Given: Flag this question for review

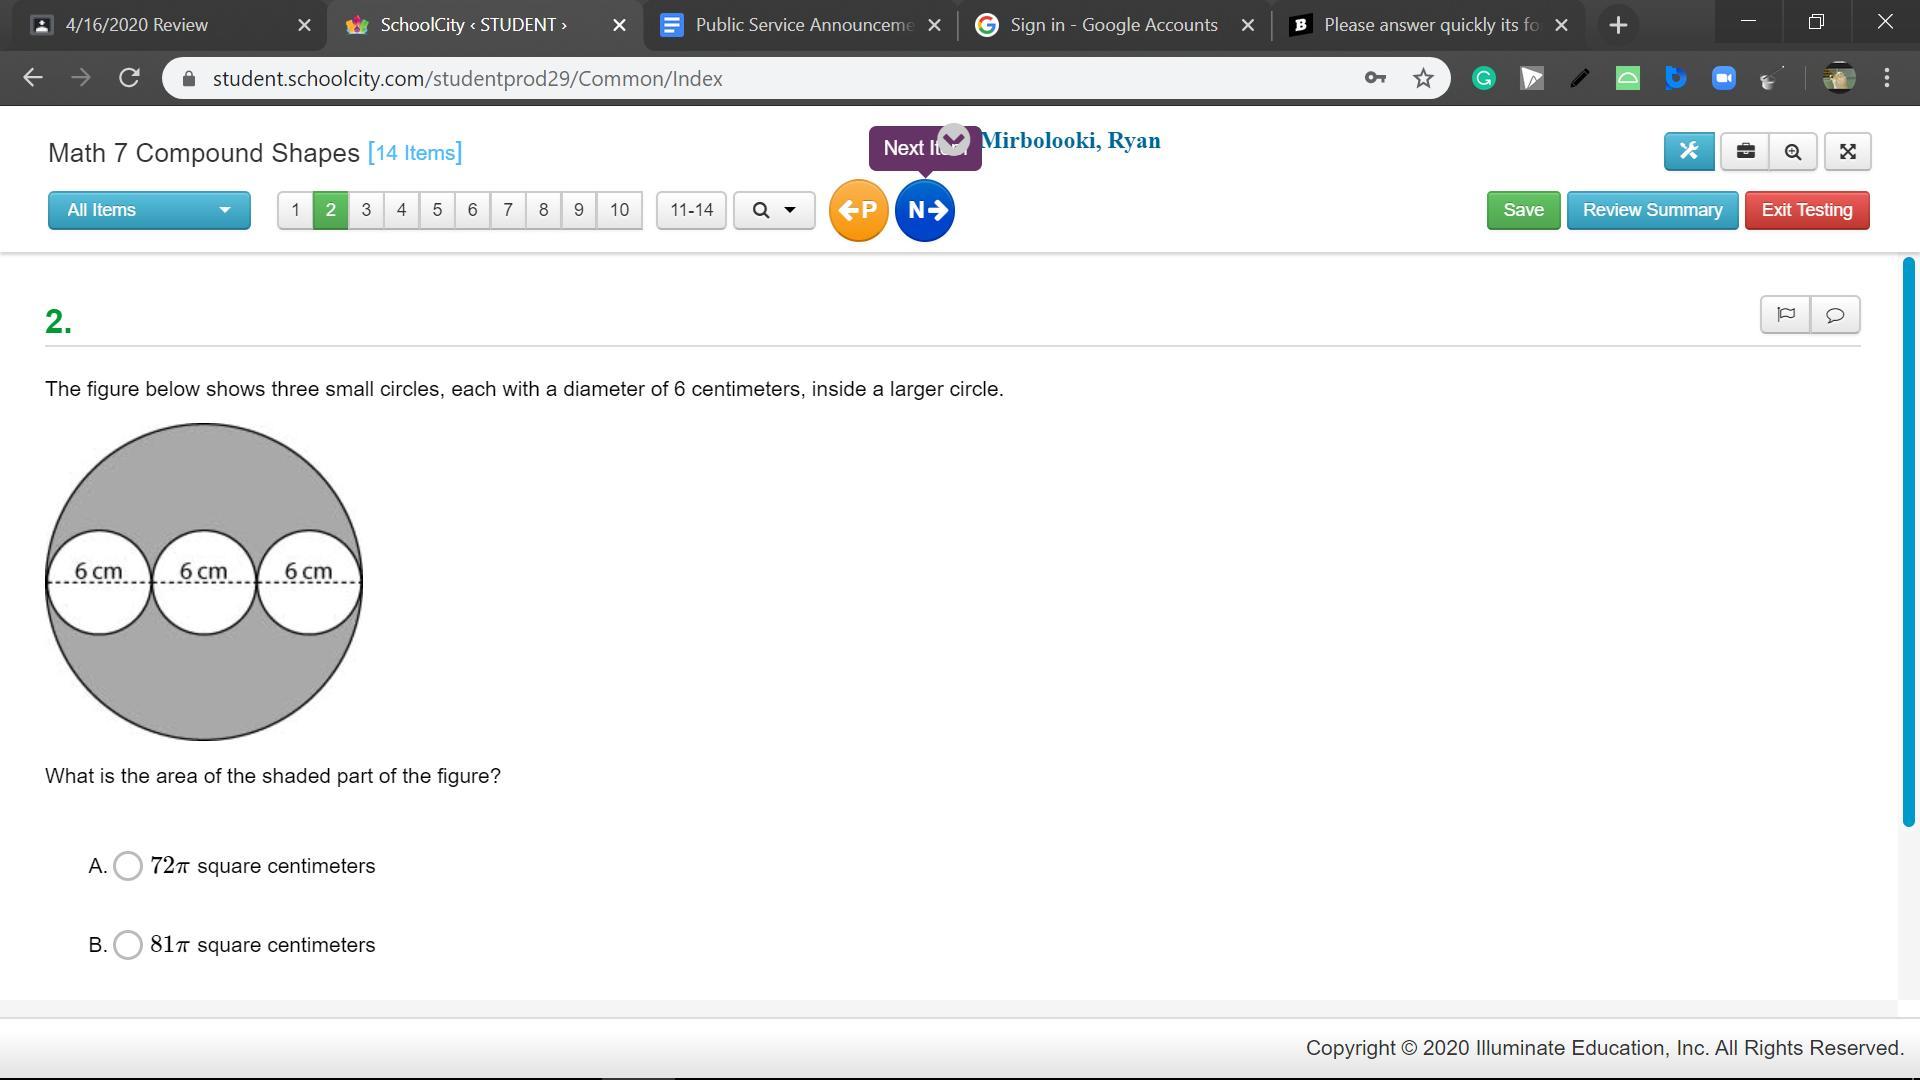Looking at the screenshot, I should 1785,315.
